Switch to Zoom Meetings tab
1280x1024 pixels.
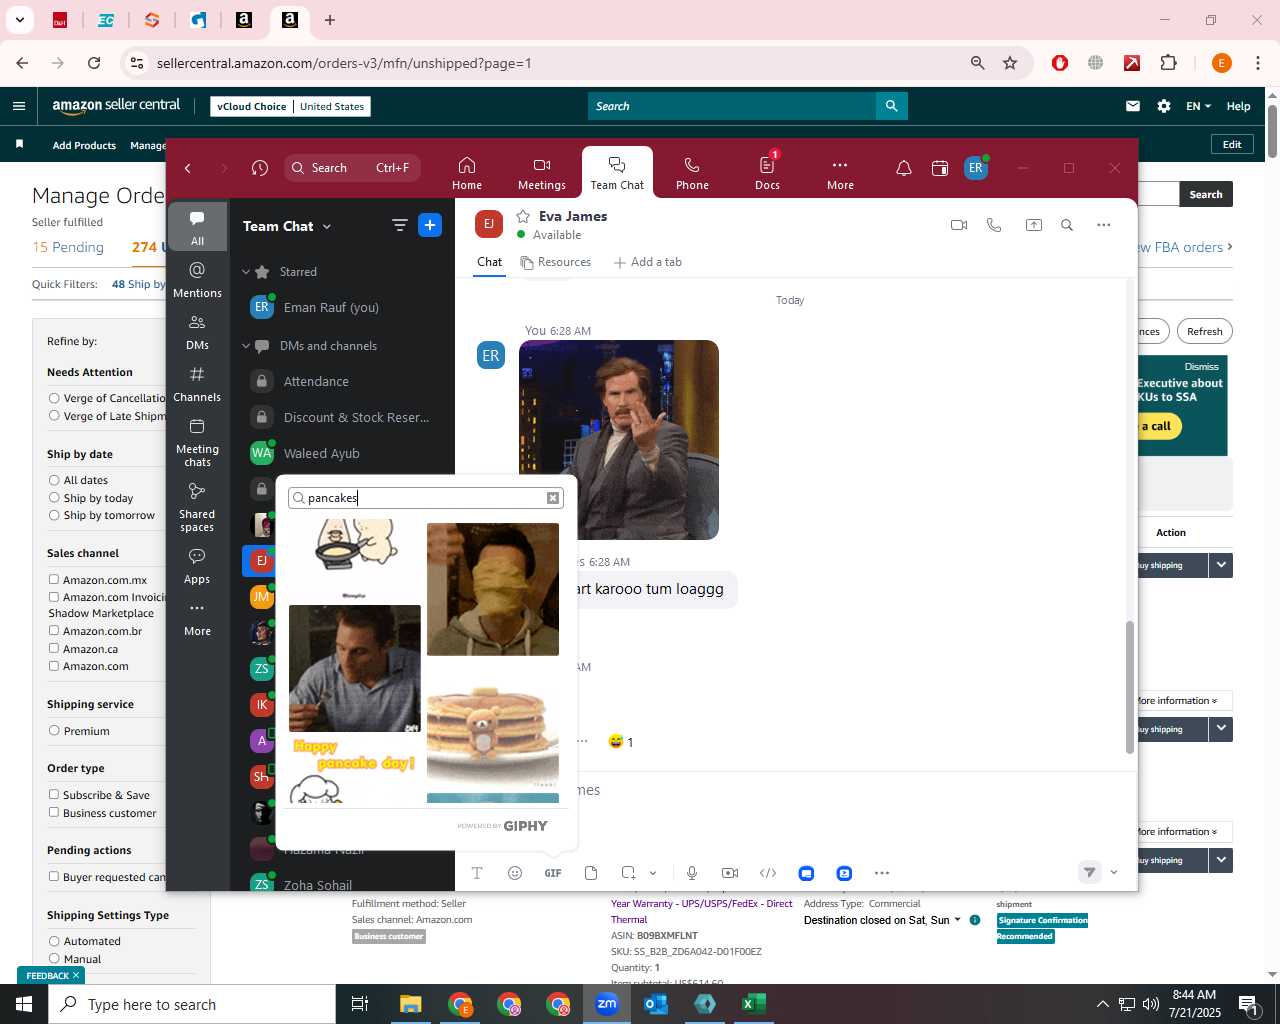pyautogui.click(x=542, y=173)
